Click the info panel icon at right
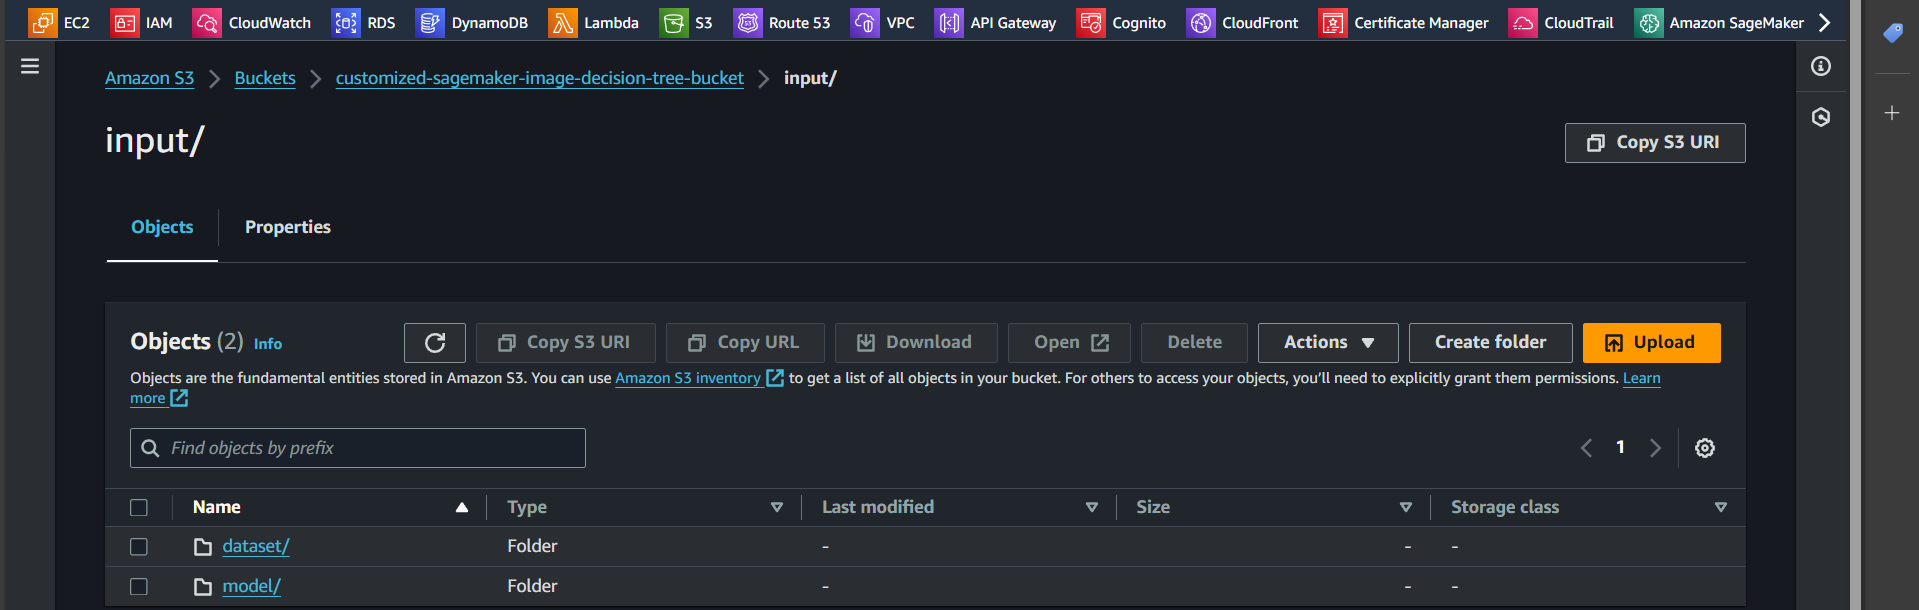1919x610 pixels. pos(1821,66)
